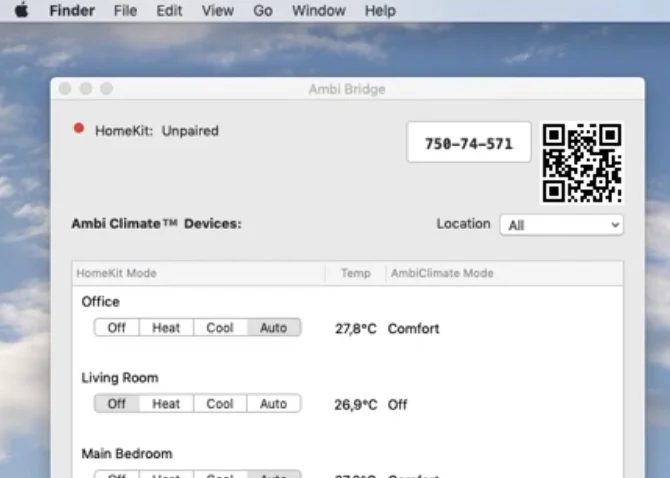Set Living Room to Auto mode

point(273,404)
